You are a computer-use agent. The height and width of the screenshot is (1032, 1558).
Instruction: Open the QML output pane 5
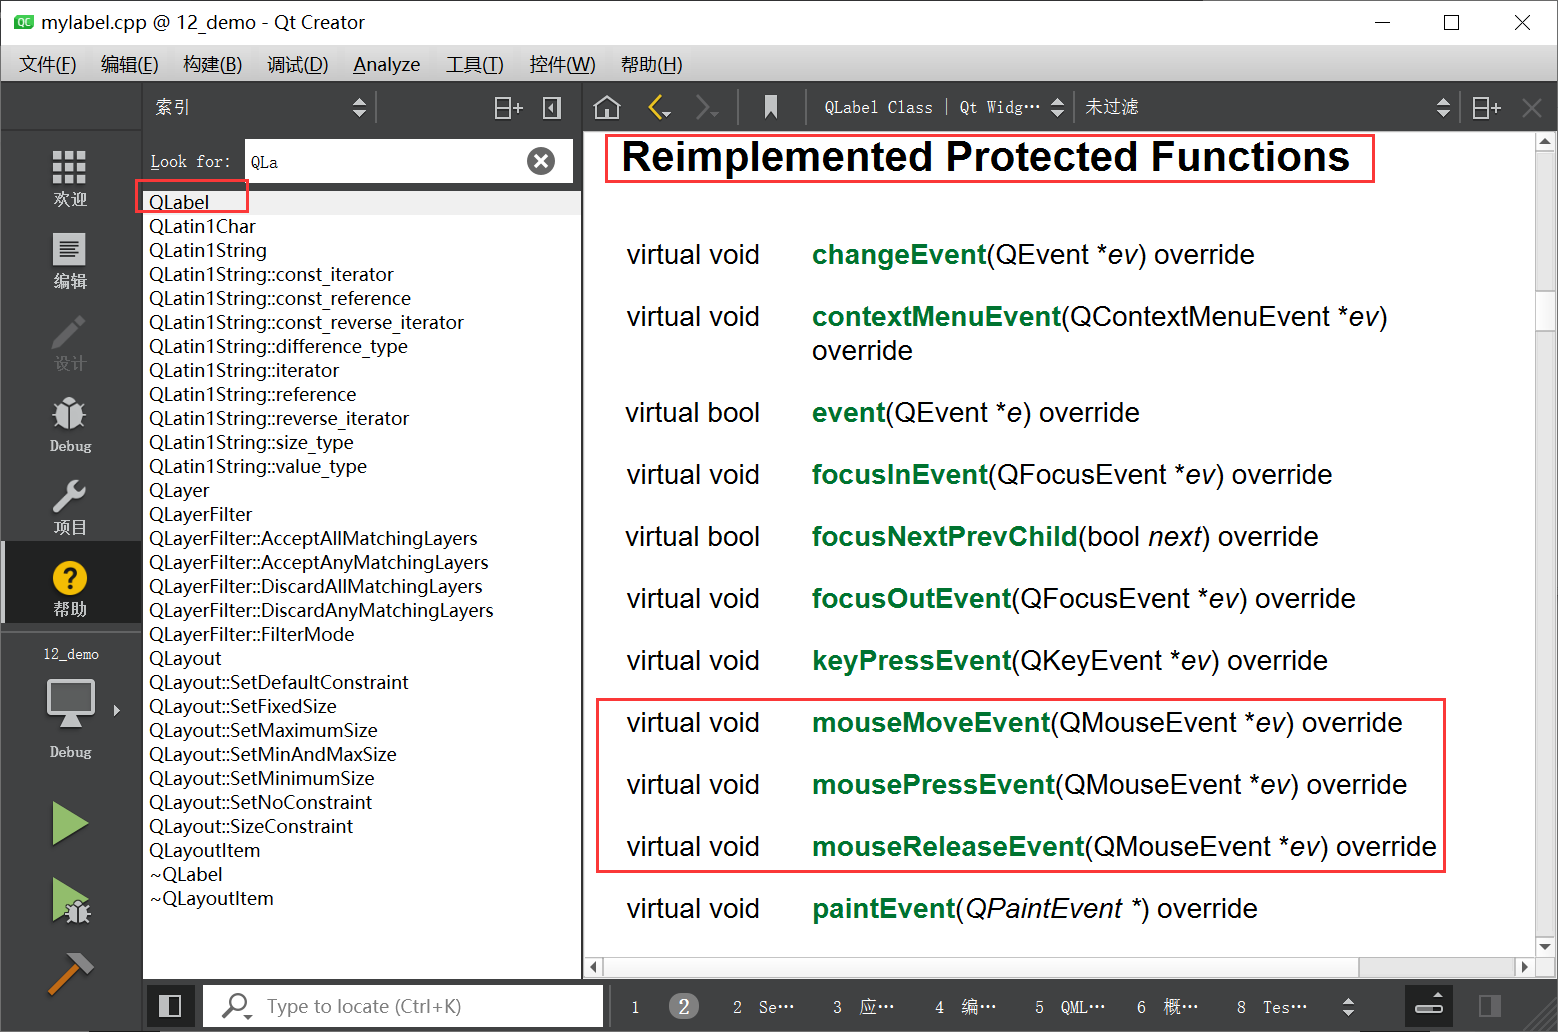click(x=1070, y=1007)
